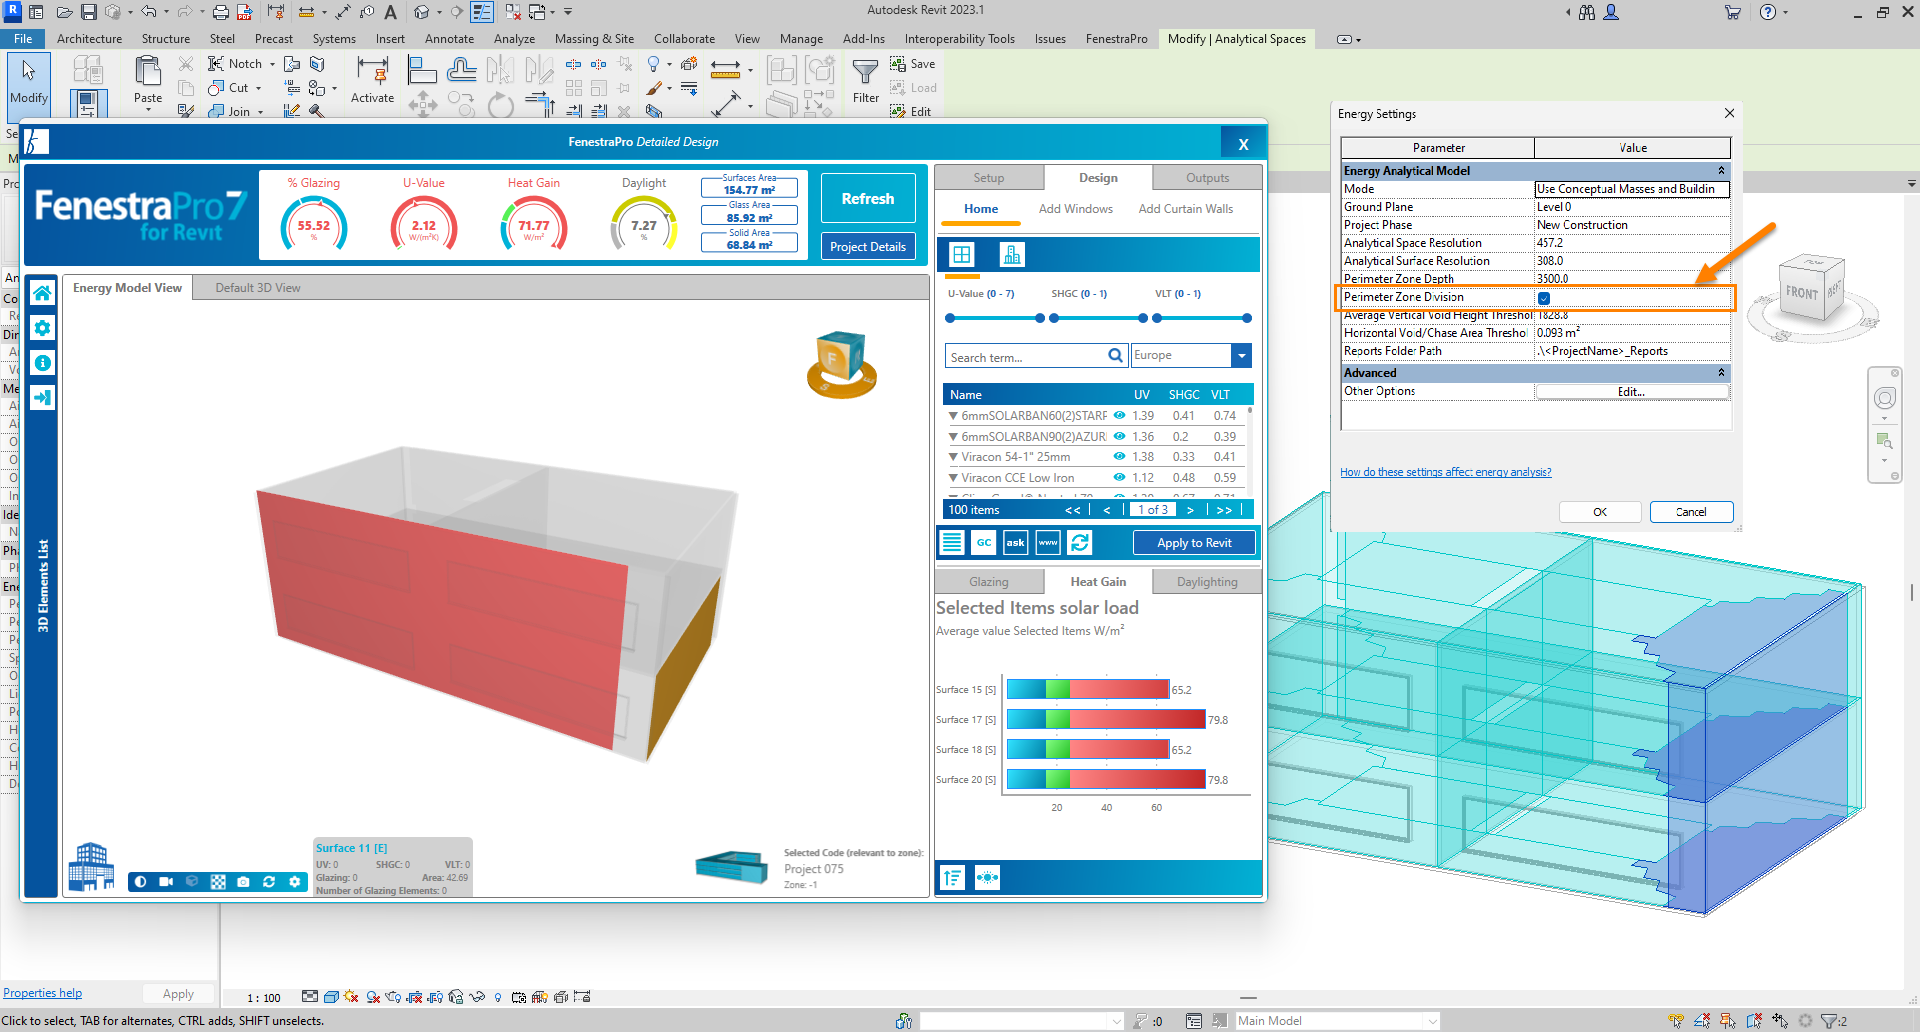The image size is (1920, 1032).
Task: Uncheck the Perimeter Zone Division checkbox
Action: point(1544,298)
